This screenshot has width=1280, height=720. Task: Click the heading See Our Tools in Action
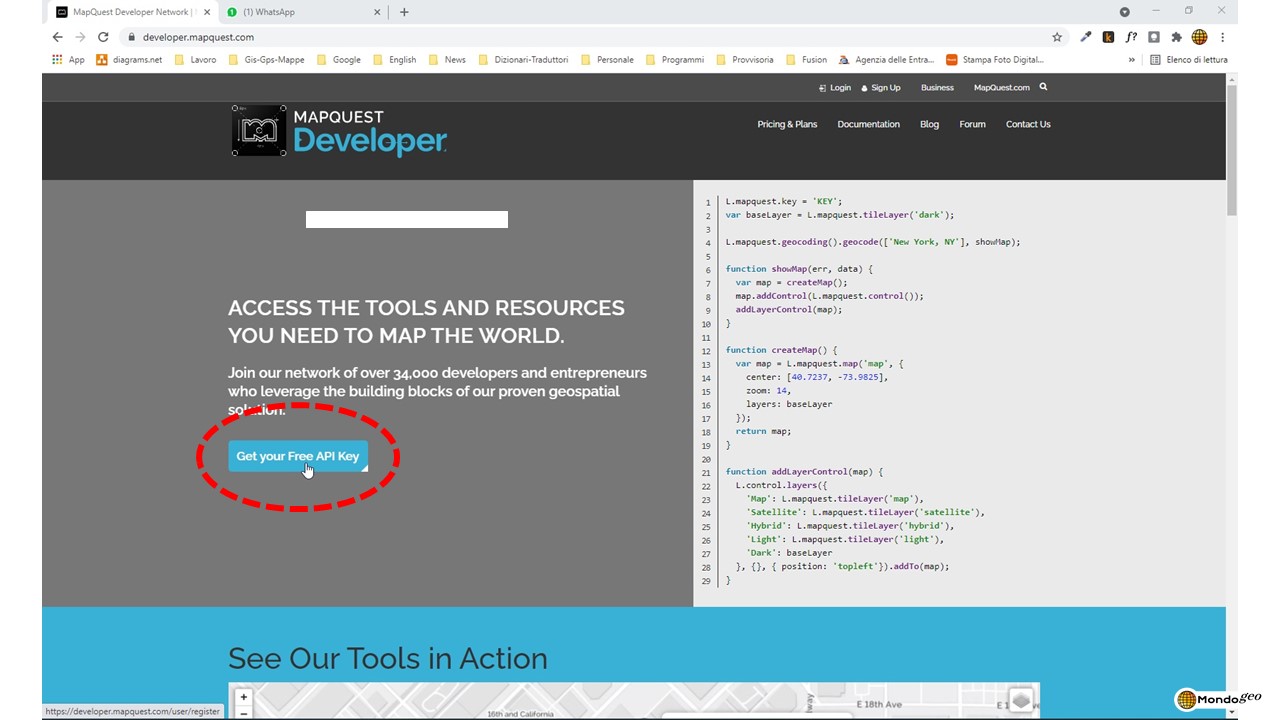pyautogui.click(x=388, y=658)
